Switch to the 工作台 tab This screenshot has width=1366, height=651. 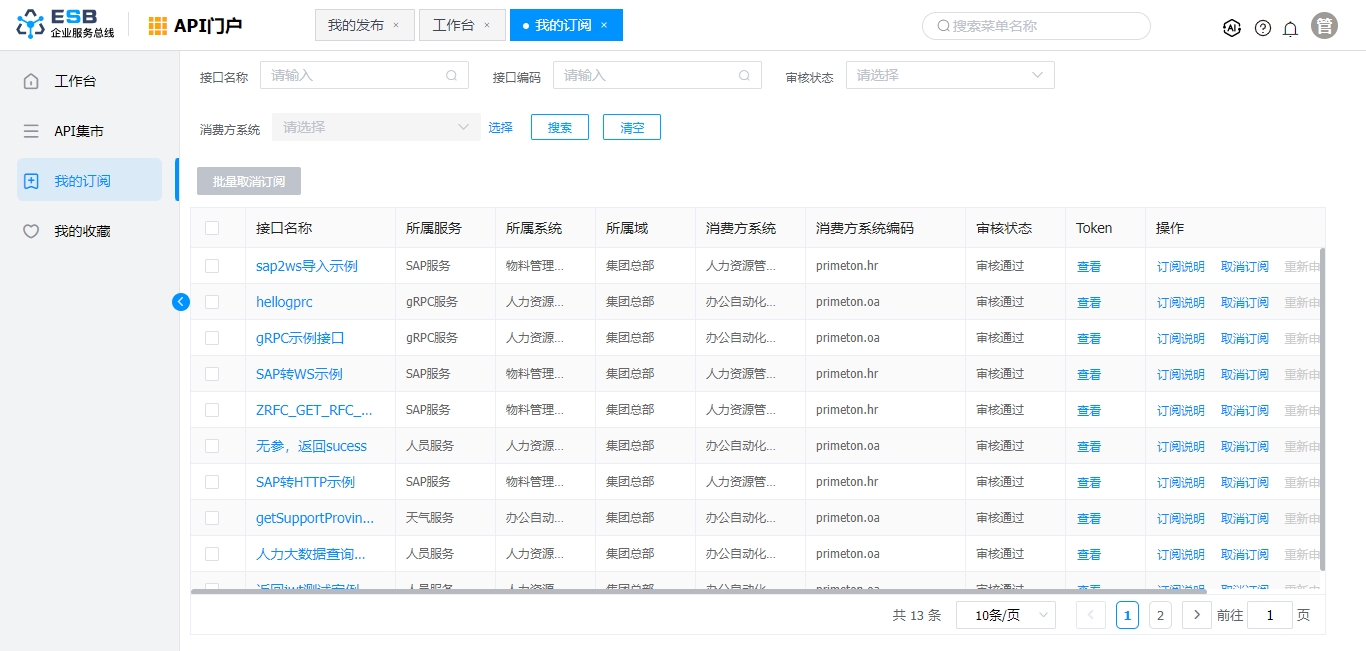tap(453, 25)
